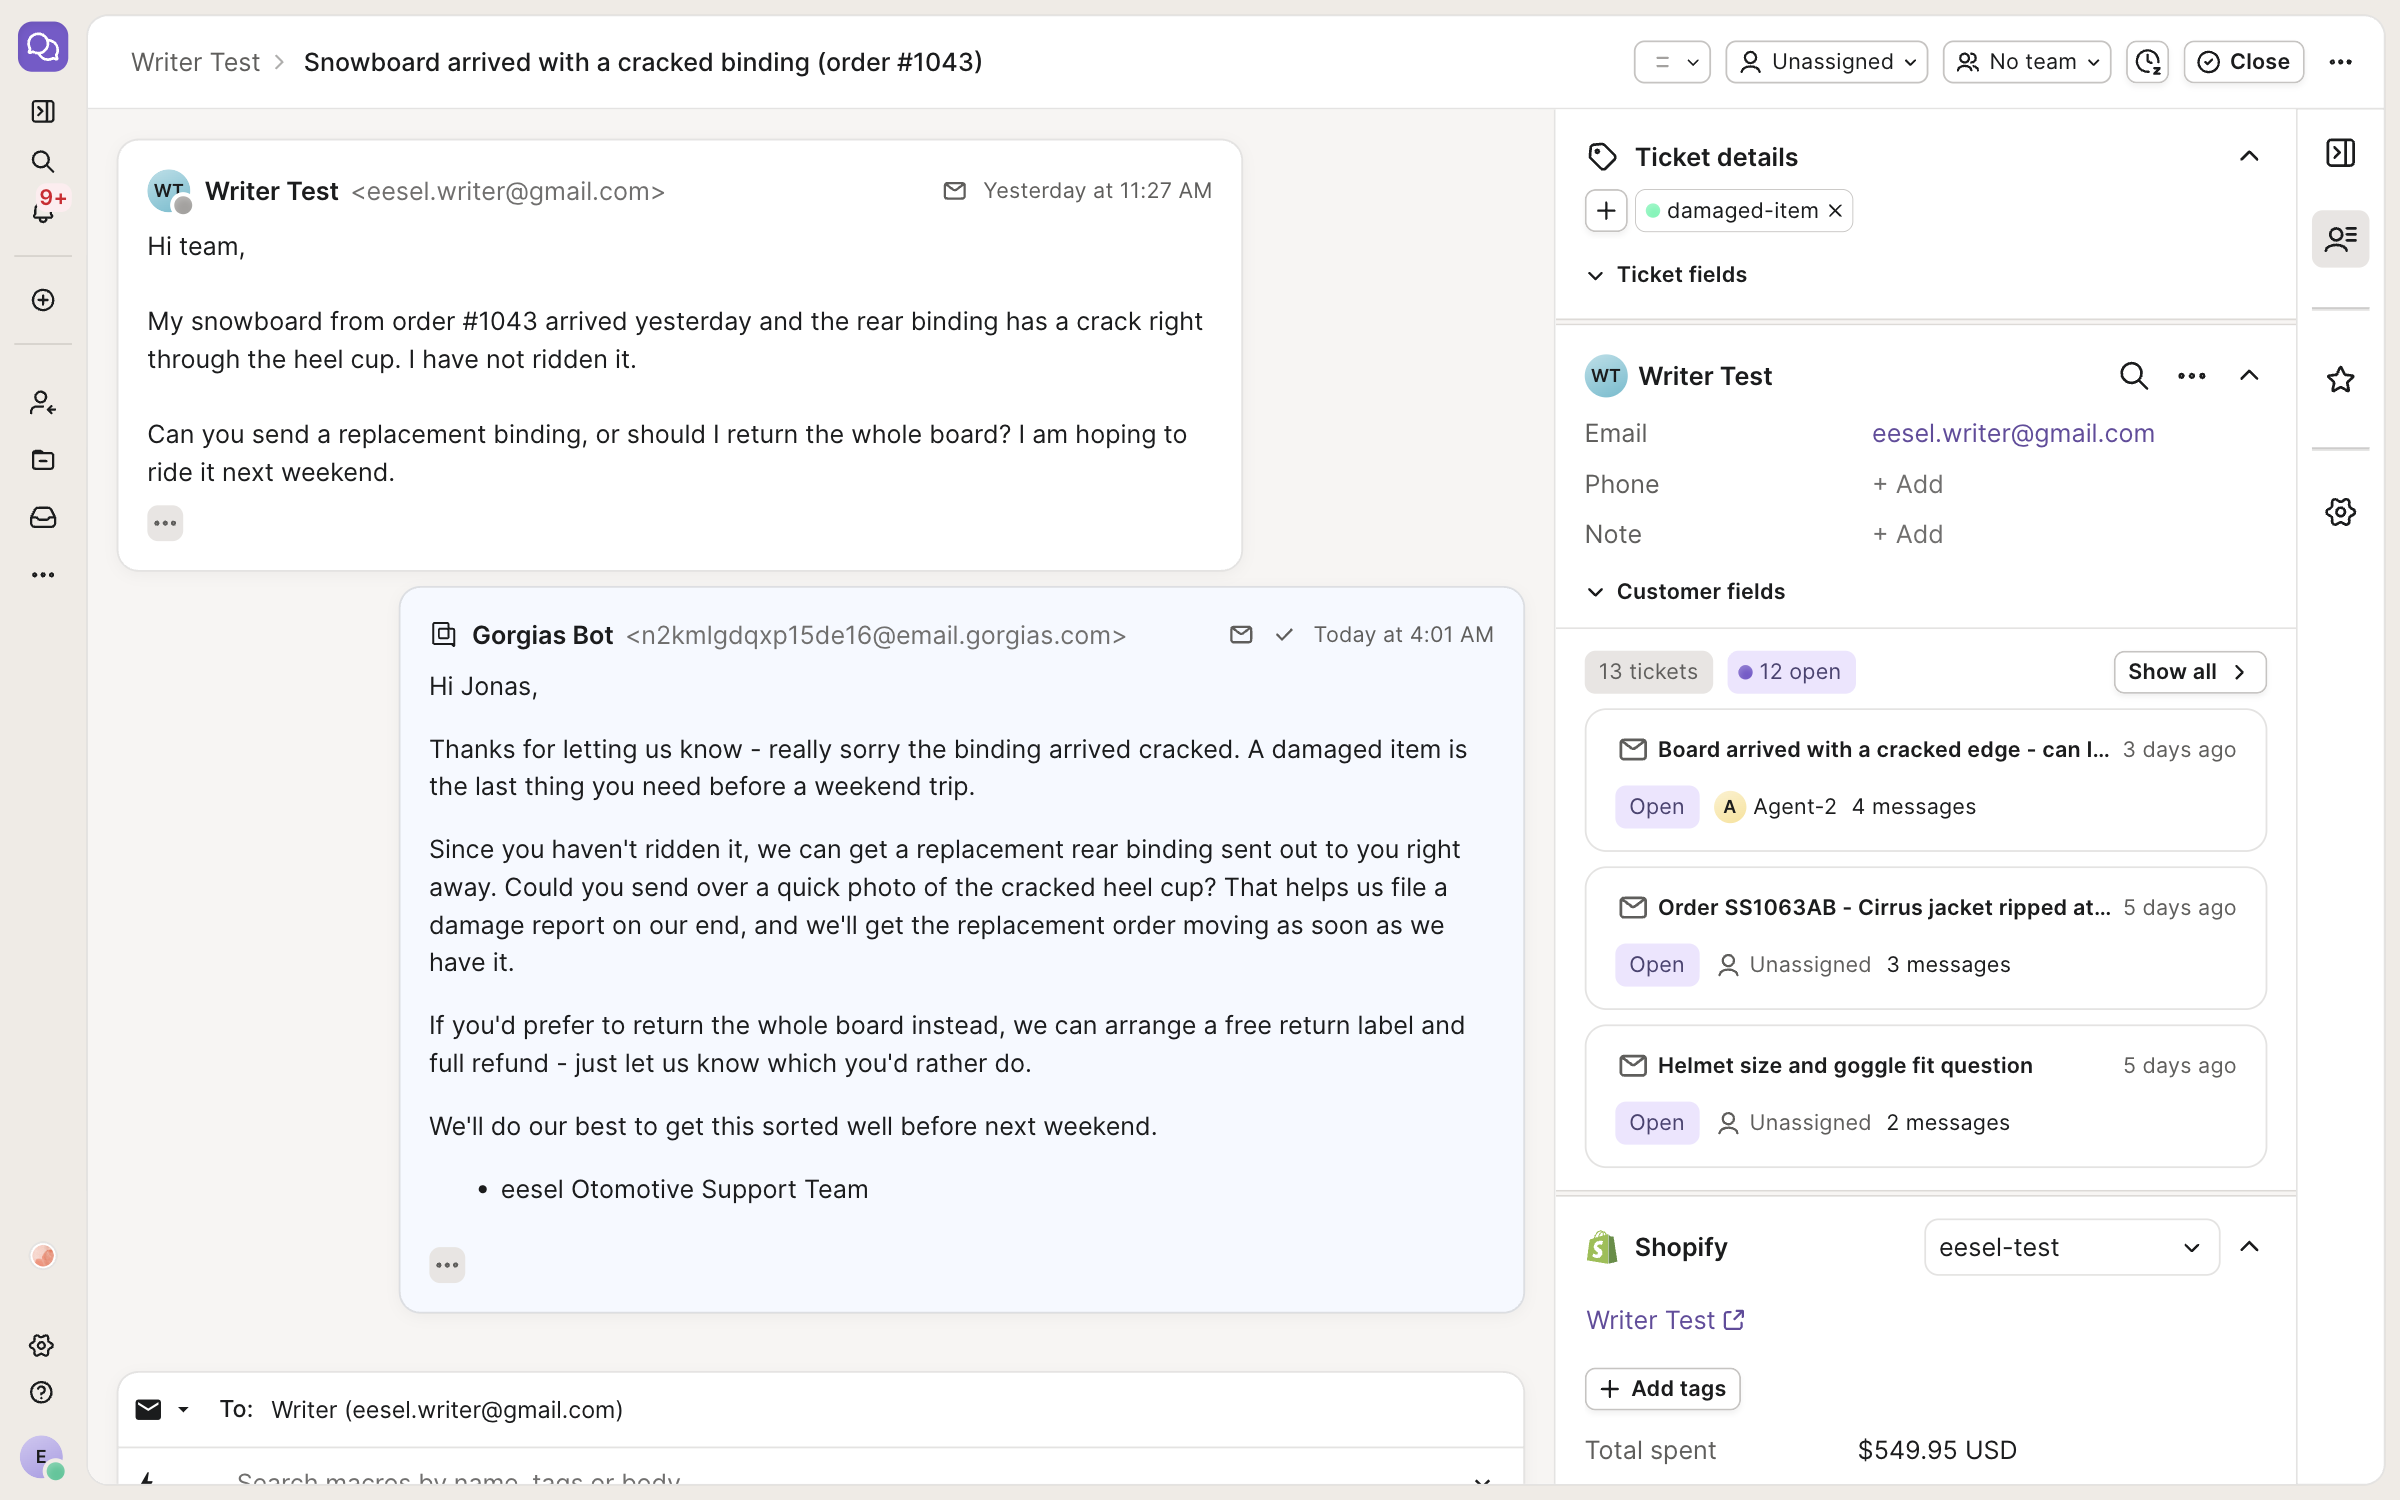Image resolution: width=2400 pixels, height=1500 pixels.
Task: Collapse the right info panel icon
Action: [x=2340, y=153]
